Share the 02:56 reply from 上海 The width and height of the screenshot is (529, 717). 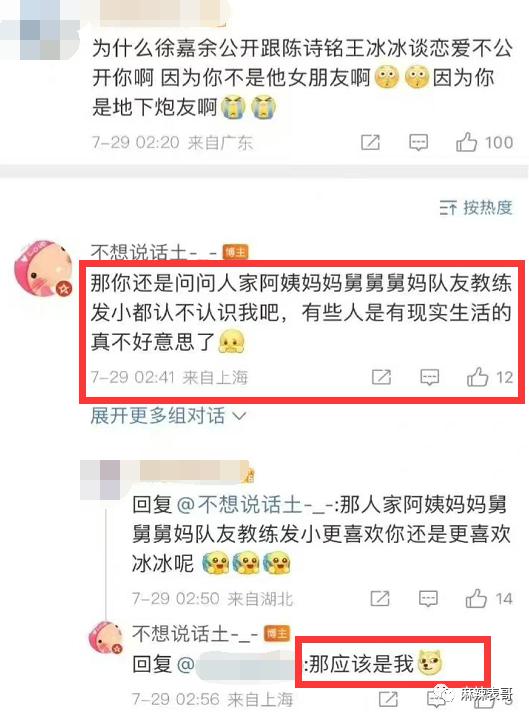(x=388, y=699)
